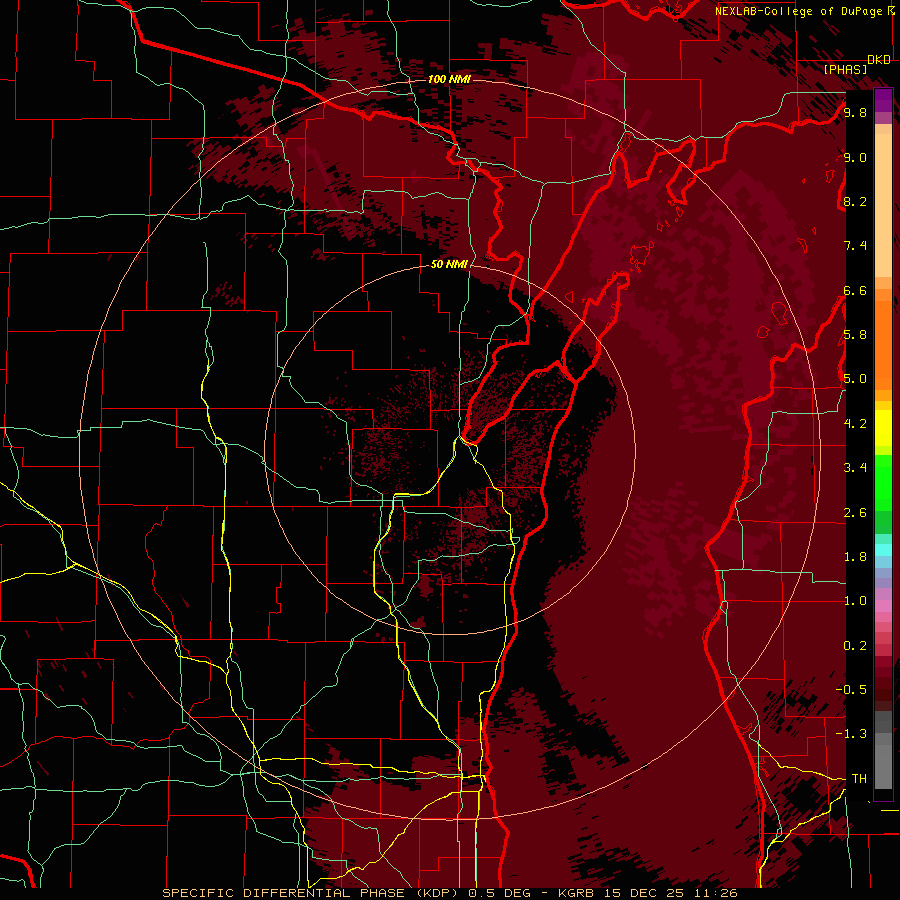Viewport: 900px width, 900px height.
Task: Click the 8.2 scale value
Action: coord(855,201)
